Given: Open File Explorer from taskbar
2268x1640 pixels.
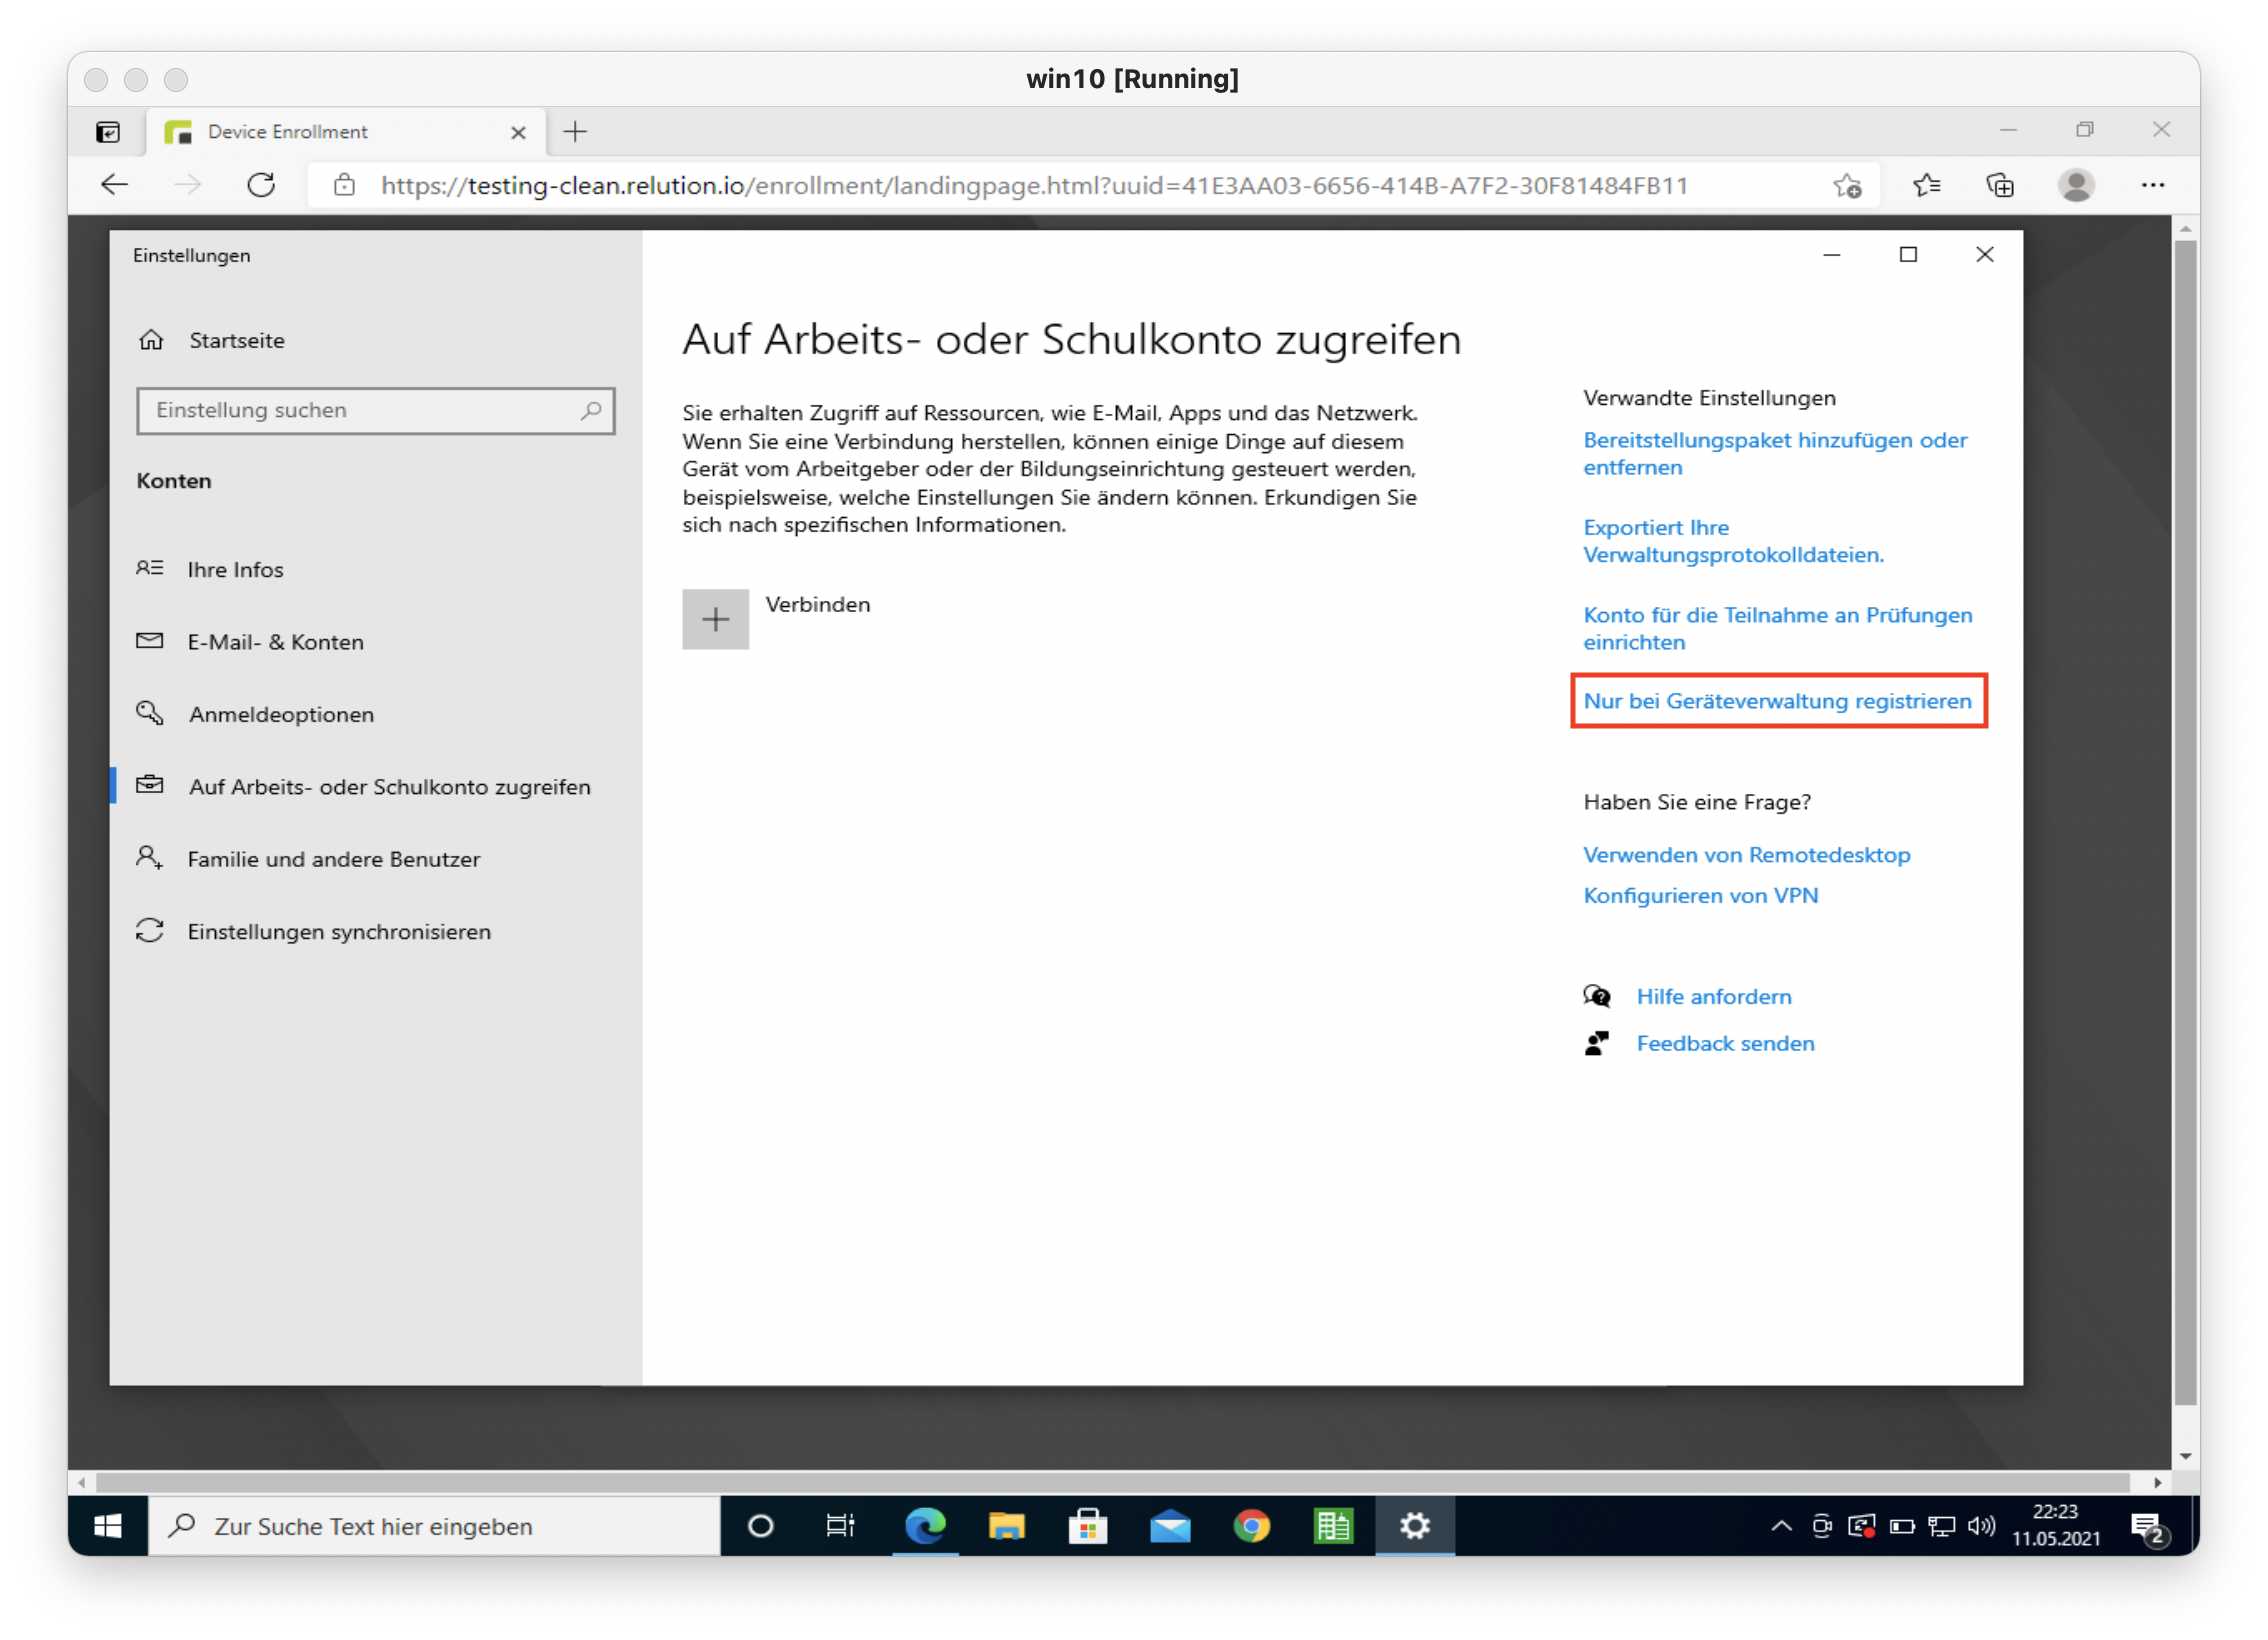Looking at the screenshot, I should point(1006,1526).
